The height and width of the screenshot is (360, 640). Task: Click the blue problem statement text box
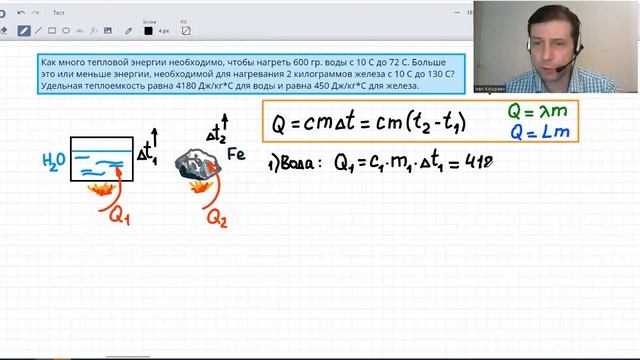click(251, 74)
